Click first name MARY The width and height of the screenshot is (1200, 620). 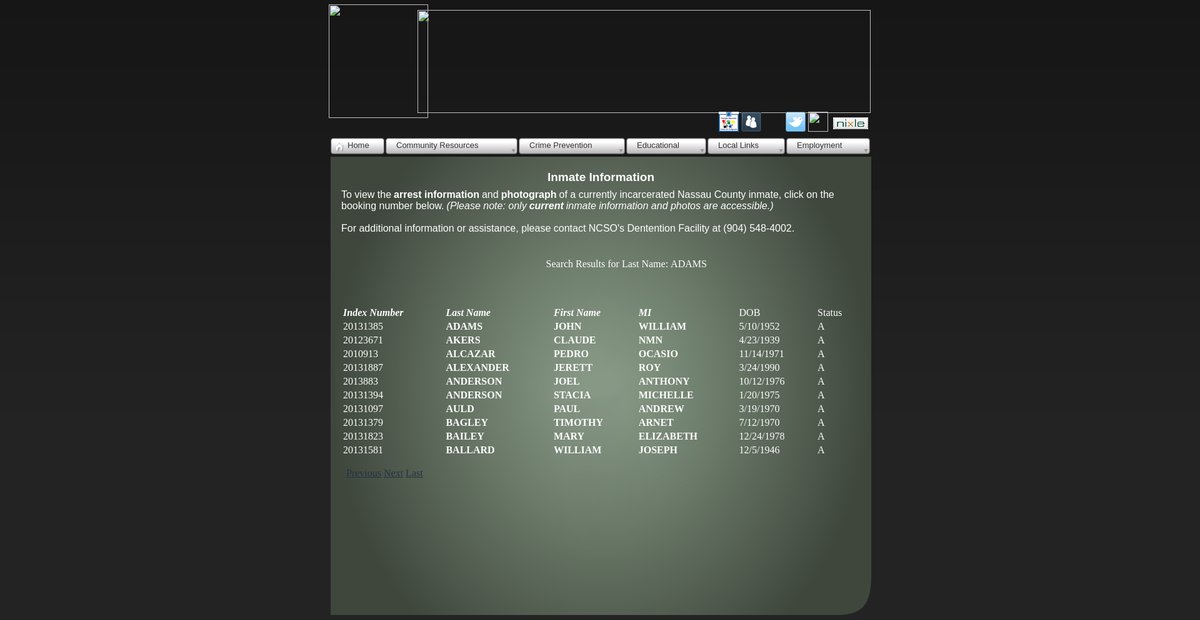coord(570,437)
